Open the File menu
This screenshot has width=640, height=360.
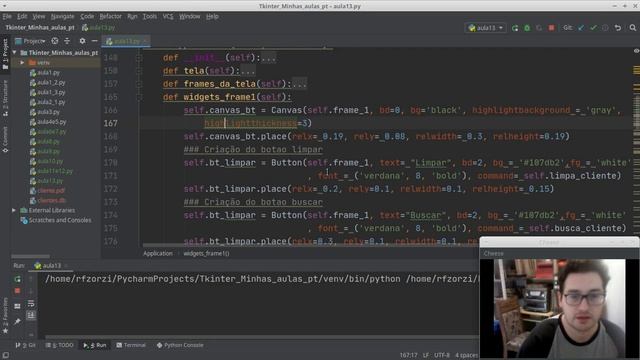pos(7,16)
